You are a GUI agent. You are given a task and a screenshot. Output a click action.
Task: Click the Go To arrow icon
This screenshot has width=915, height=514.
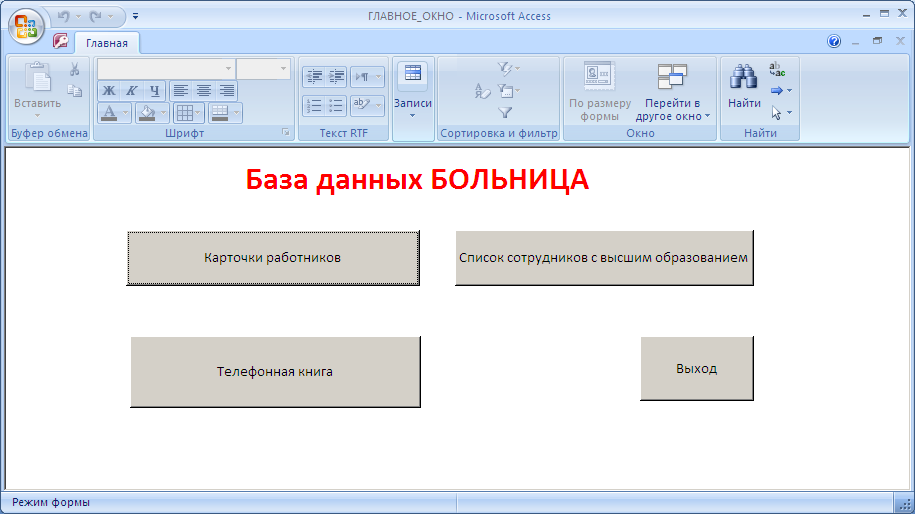pyautogui.click(x=777, y=90)
